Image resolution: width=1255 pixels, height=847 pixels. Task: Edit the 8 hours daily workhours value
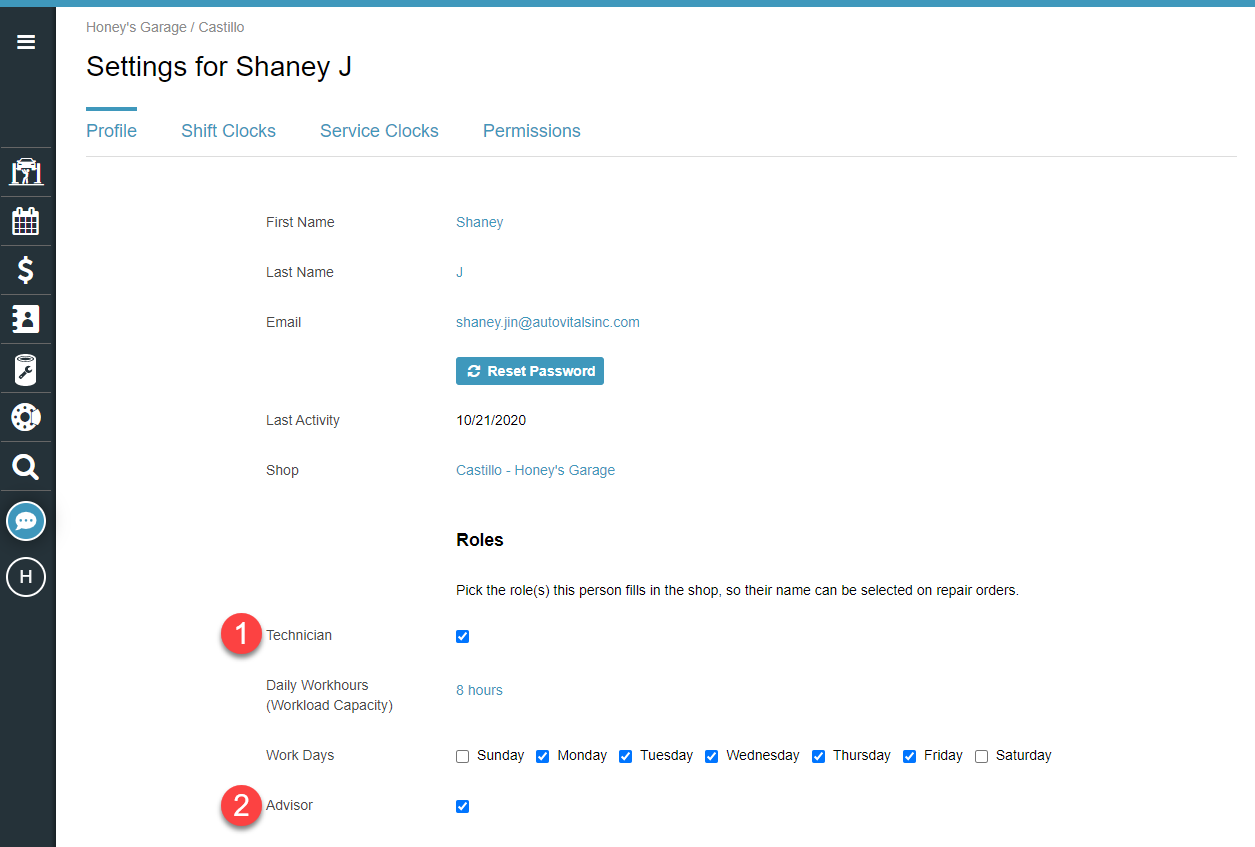[x=479, y=690]
